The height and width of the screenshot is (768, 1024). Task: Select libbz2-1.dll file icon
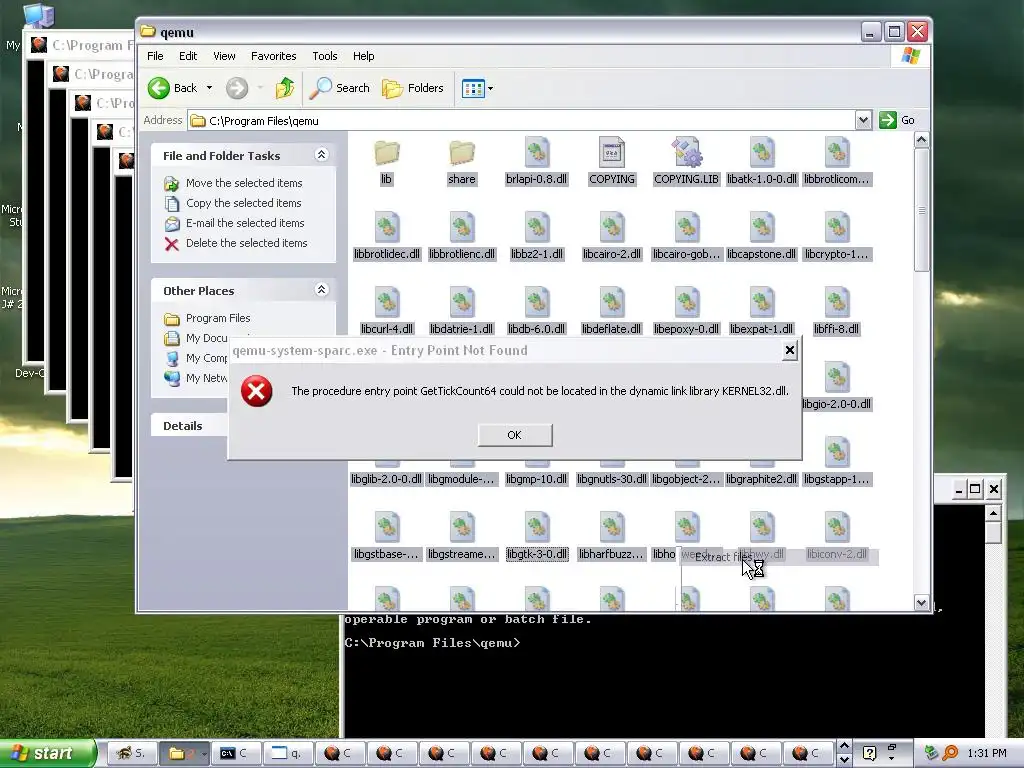click(537, 228)
